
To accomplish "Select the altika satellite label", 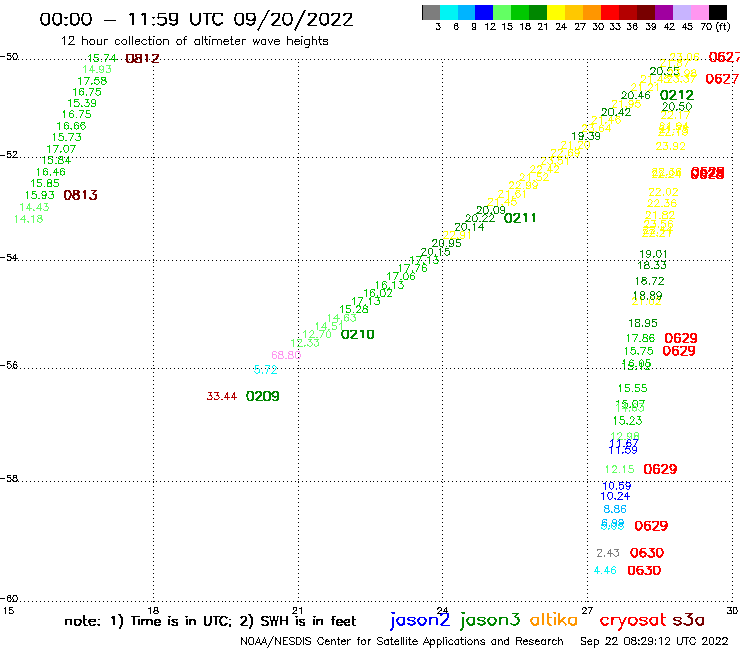I will pos(554,619).
